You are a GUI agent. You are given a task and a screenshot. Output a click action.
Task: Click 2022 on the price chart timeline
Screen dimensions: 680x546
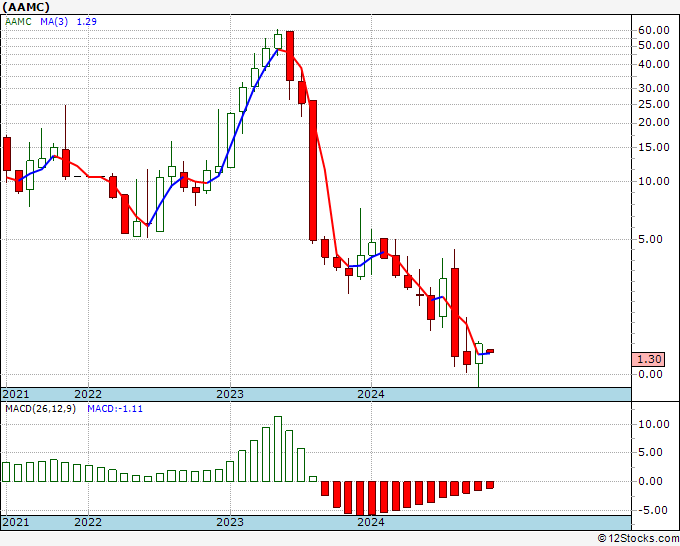point(88,394)
